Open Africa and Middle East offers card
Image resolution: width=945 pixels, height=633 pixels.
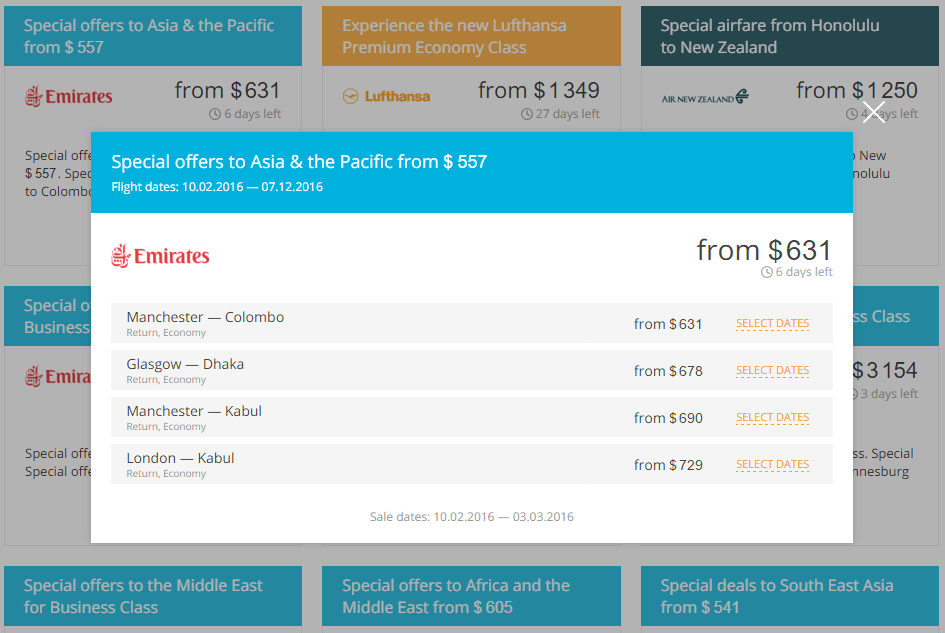point(471,596)
